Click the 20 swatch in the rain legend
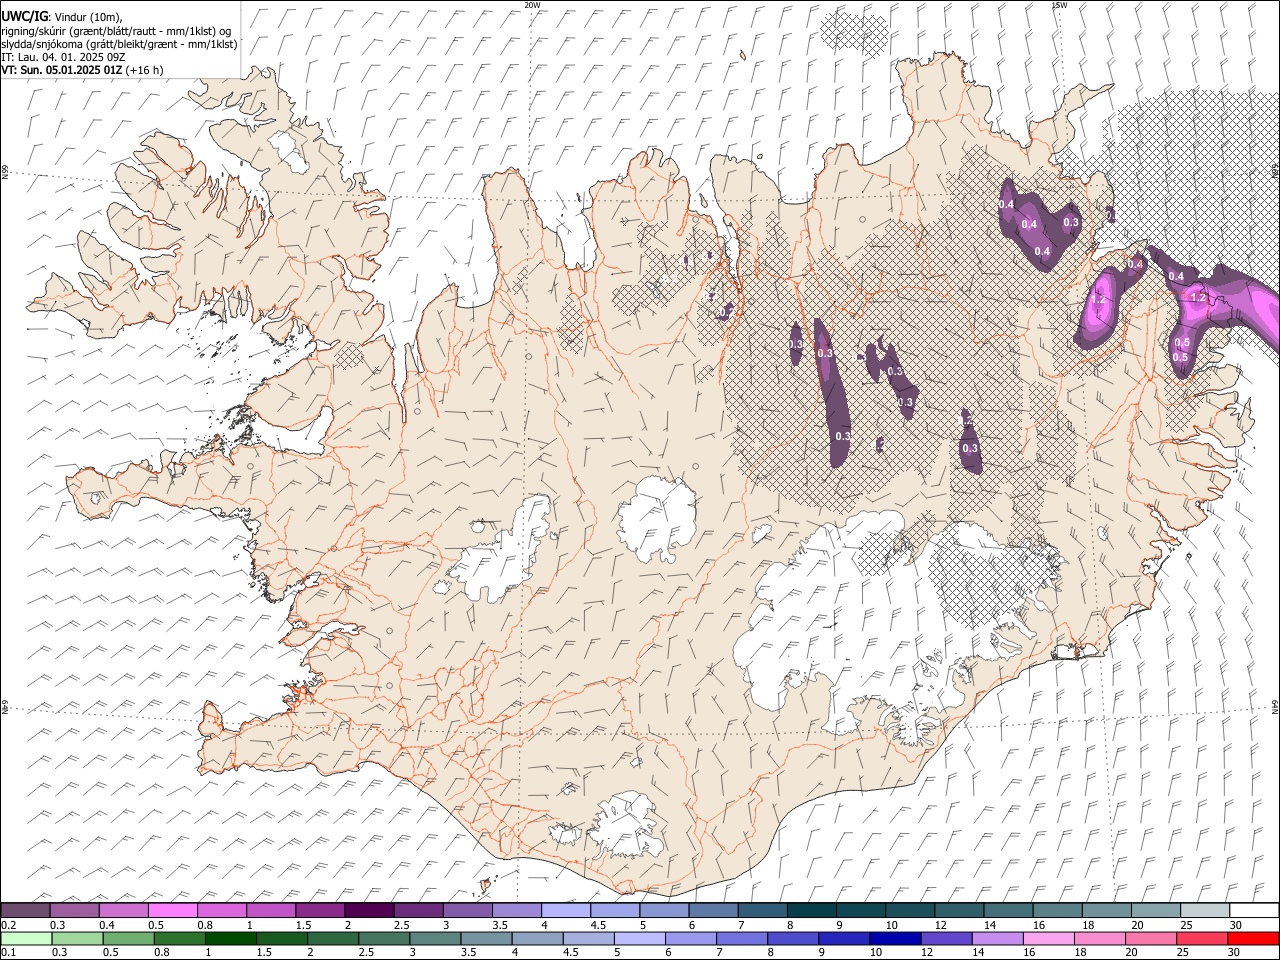 coord(1150,938)
